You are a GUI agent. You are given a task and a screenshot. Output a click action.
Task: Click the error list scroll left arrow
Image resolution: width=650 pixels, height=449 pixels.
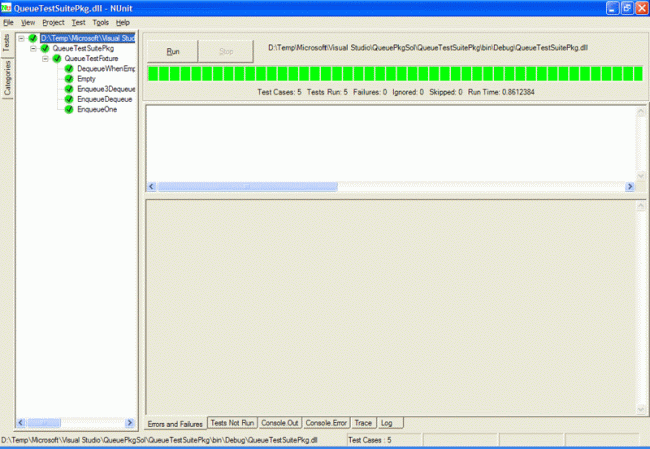(x=152, y=187)
